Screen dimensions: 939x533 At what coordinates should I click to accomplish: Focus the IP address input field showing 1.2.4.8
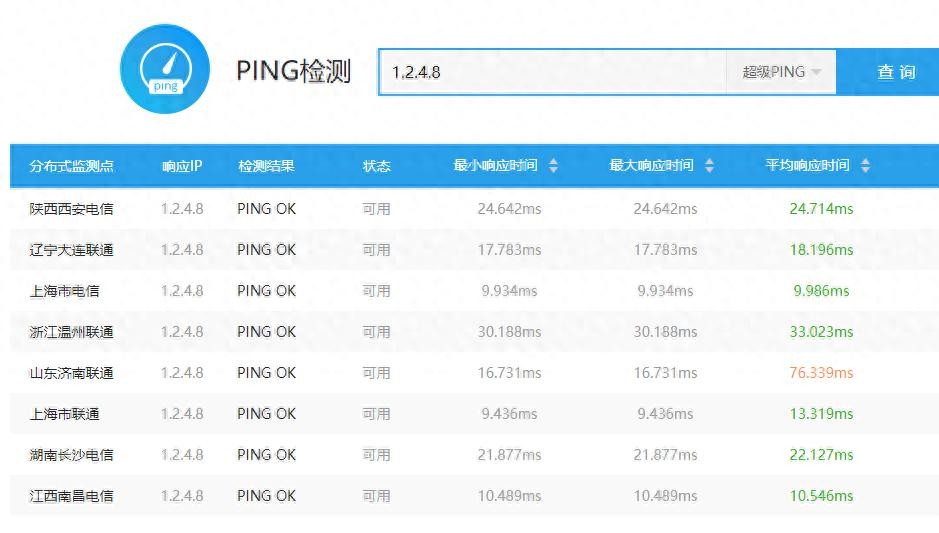[x=552, y=72]
